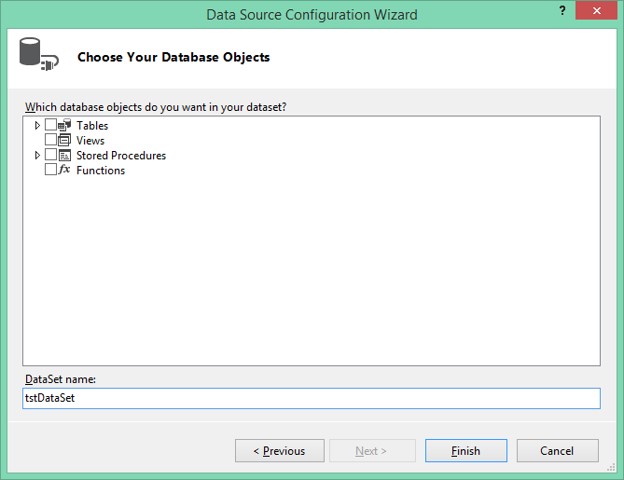Click the database plug header icon
This screenshot has height=480, width=624.
click(39, 55)
